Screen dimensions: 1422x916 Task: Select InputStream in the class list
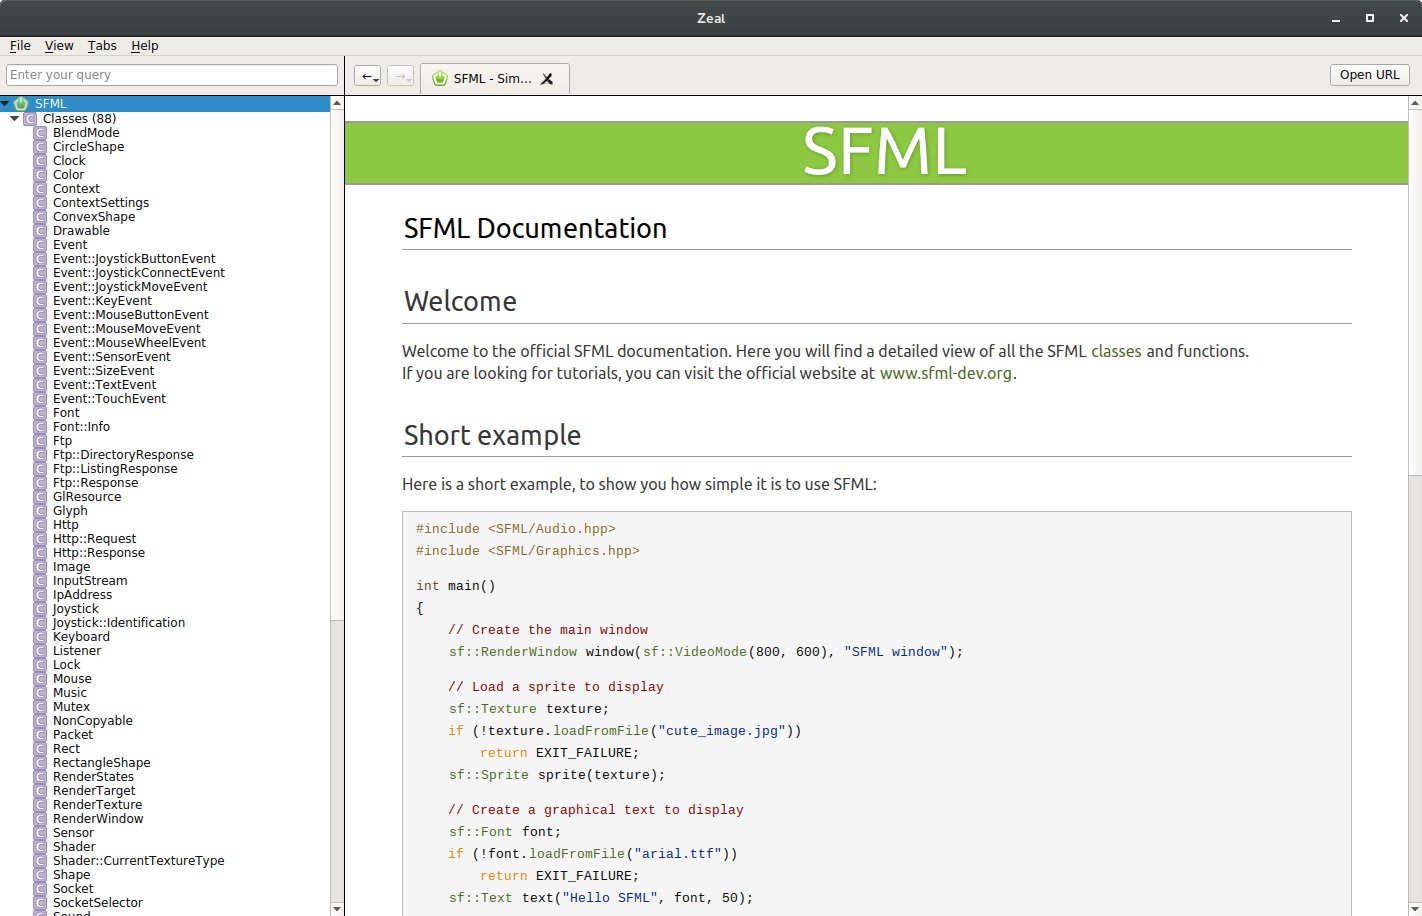[x=90, y=581]
